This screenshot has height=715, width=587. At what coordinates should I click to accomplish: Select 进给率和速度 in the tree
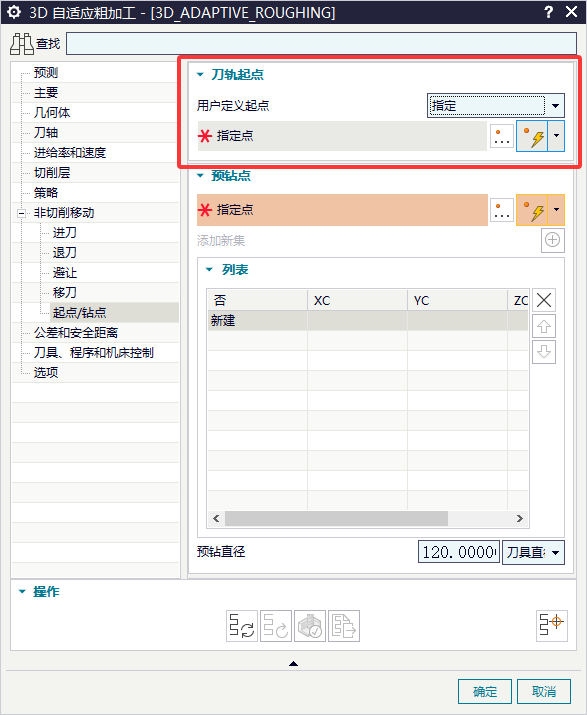(x=70, y=153)
